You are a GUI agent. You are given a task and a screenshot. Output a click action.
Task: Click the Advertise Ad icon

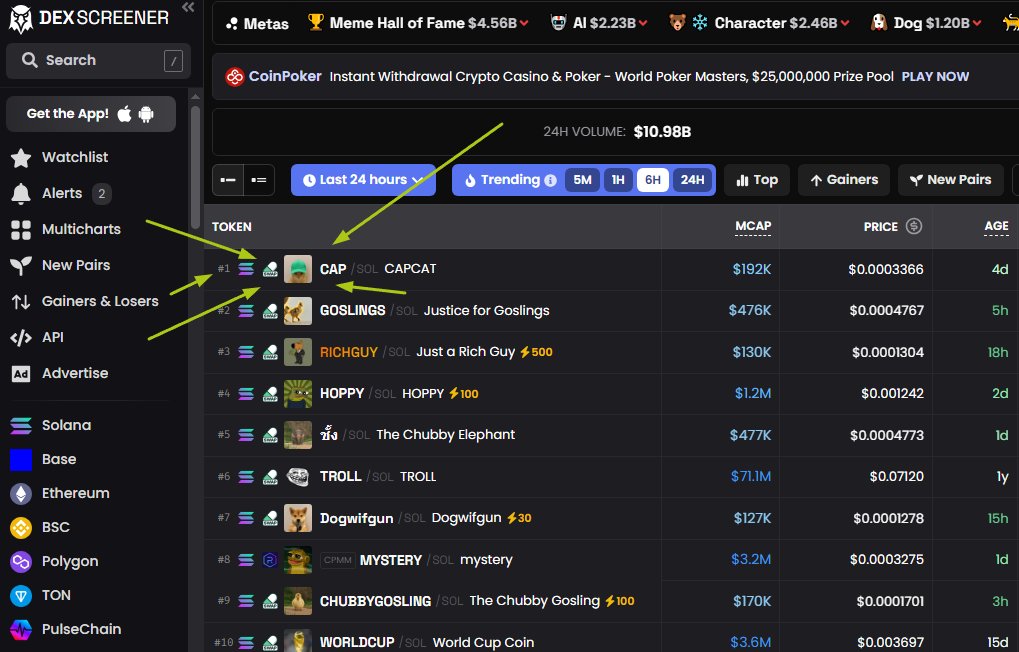tap(21, 374)
